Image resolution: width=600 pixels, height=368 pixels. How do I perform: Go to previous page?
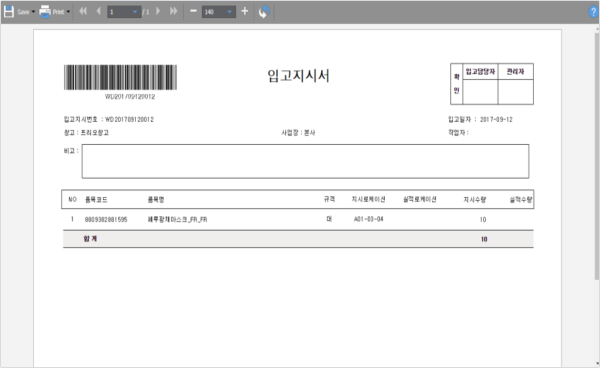click(99, 11)
